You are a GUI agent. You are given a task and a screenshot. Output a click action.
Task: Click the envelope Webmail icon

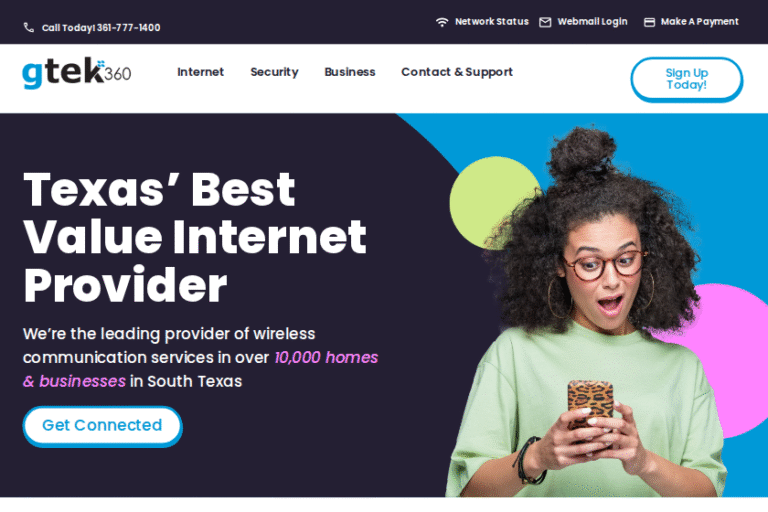pos(545,22)
